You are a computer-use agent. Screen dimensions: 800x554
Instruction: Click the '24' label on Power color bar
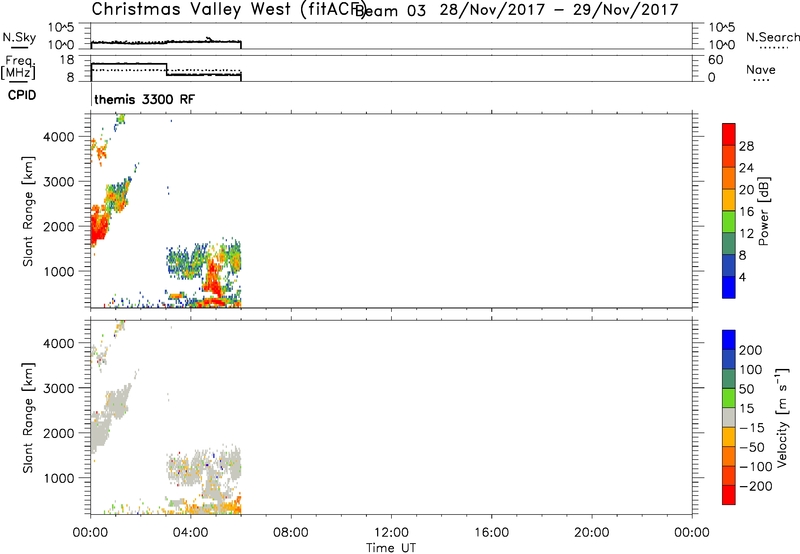pyautogui.click(x=746, y=168)
